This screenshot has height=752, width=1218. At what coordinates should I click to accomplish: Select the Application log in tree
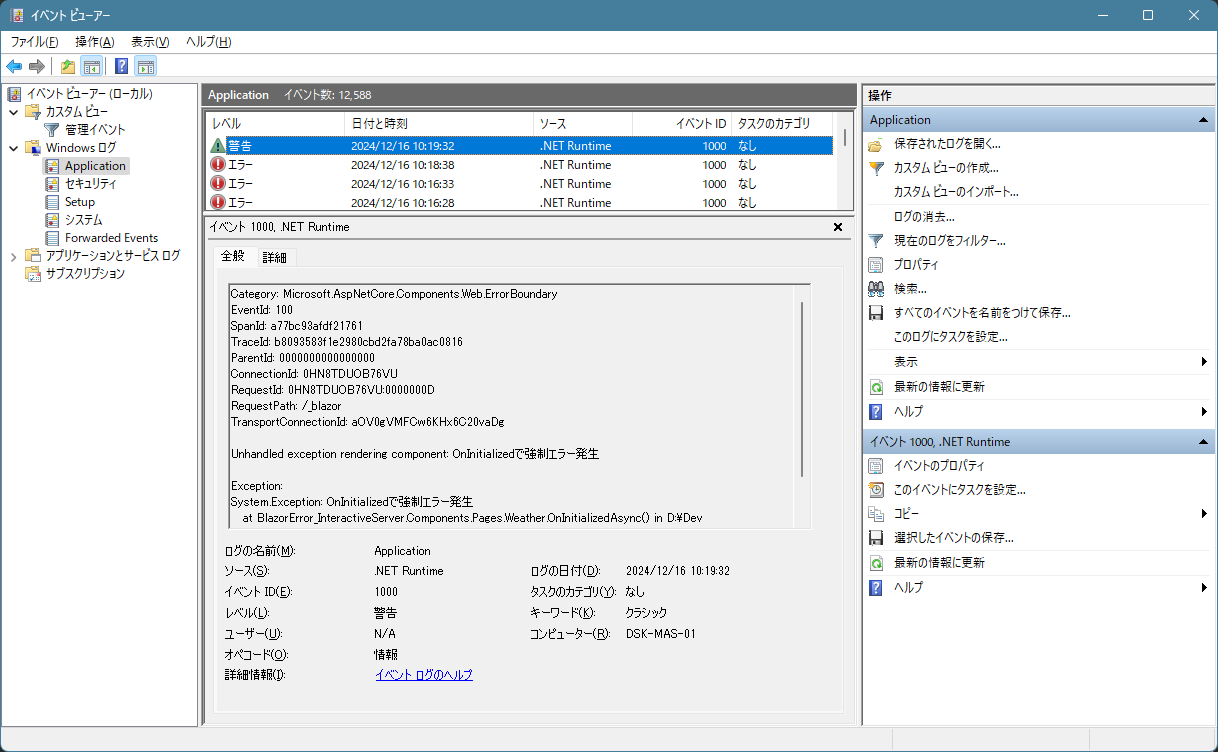tap(96, 166)
